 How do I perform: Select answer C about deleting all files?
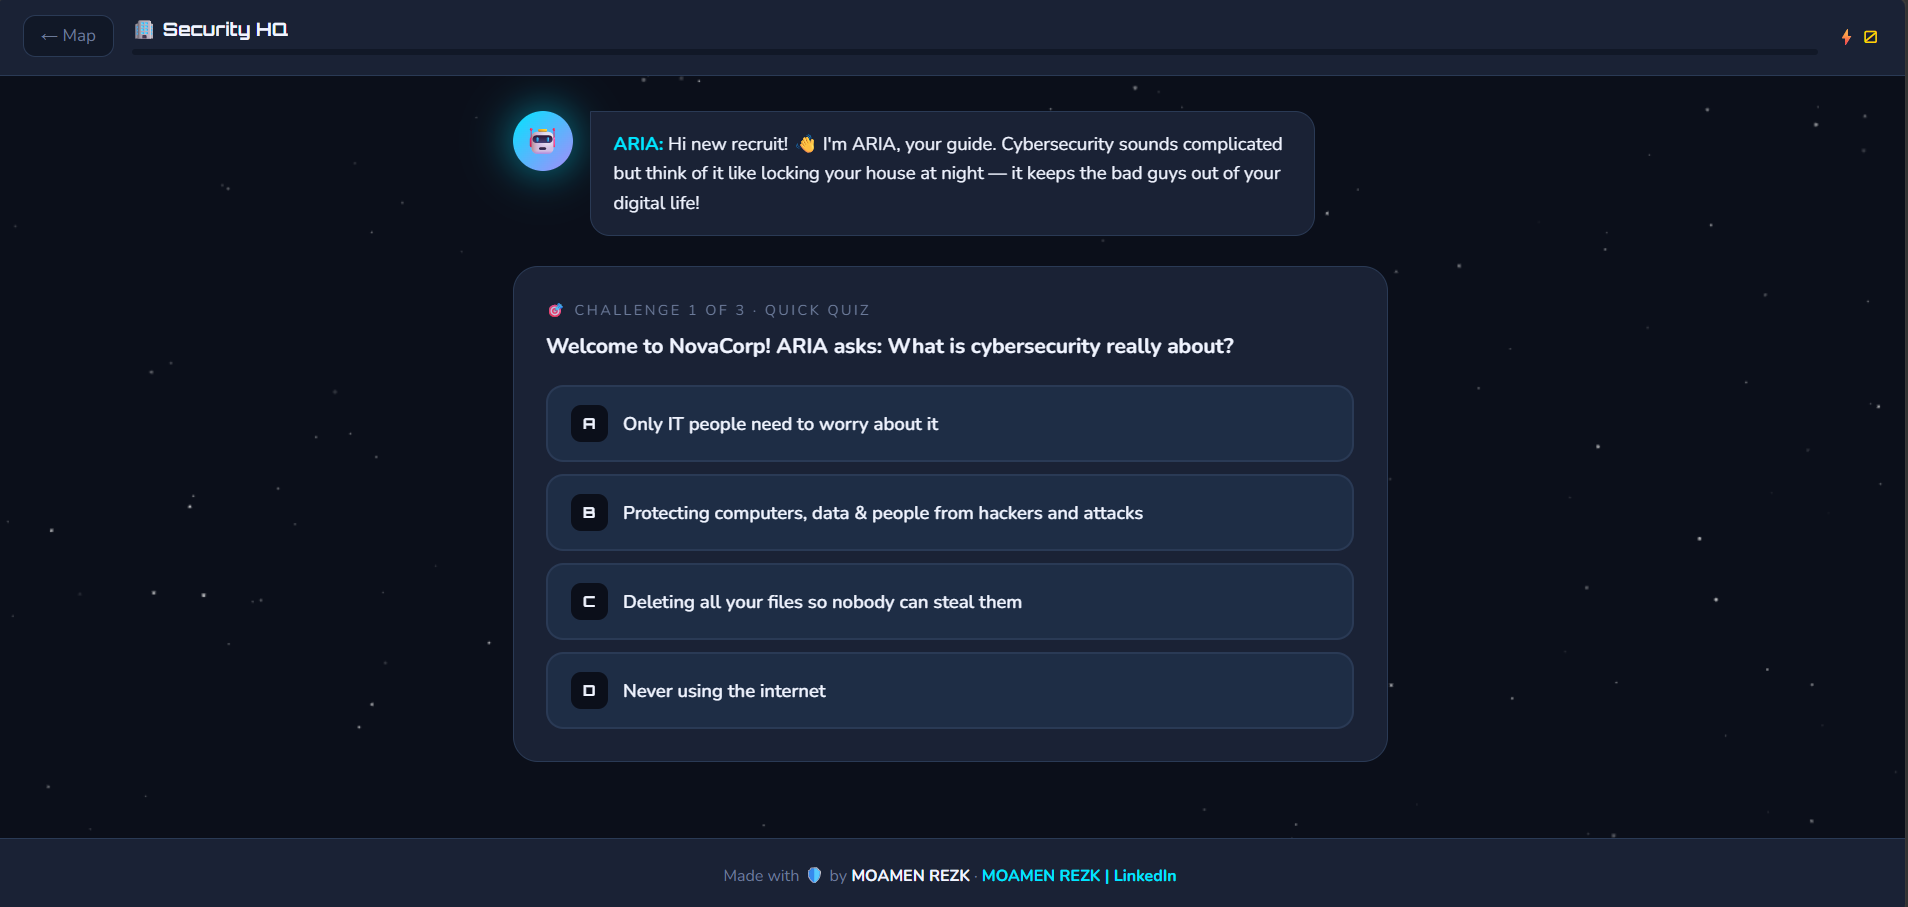point(948,601)
